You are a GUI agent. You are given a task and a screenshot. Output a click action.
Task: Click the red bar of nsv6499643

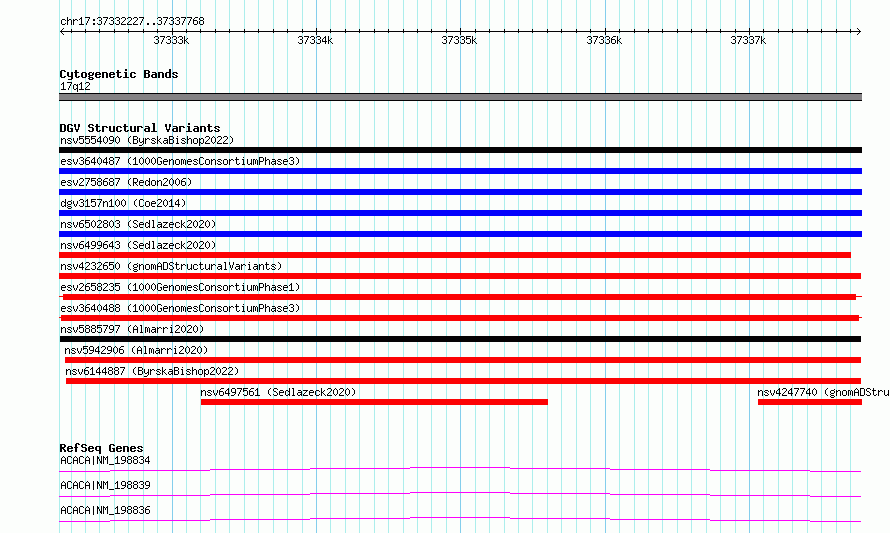(x=455, y=255)
